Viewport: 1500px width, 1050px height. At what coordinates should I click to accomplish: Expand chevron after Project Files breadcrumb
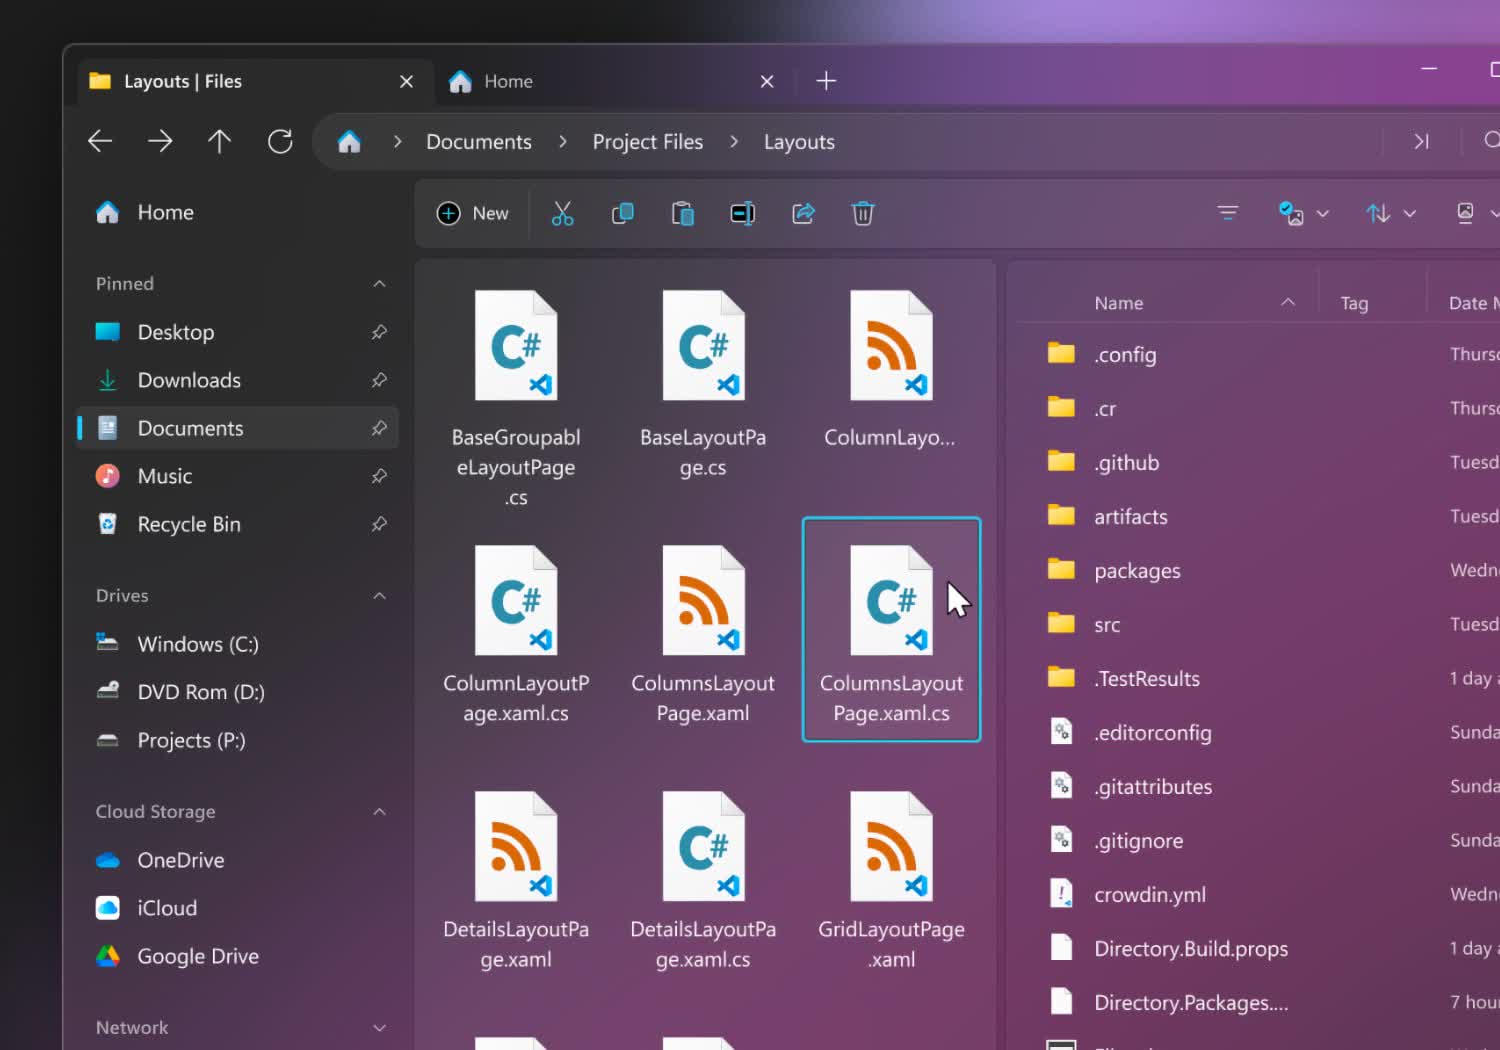[x=734, y=142]
